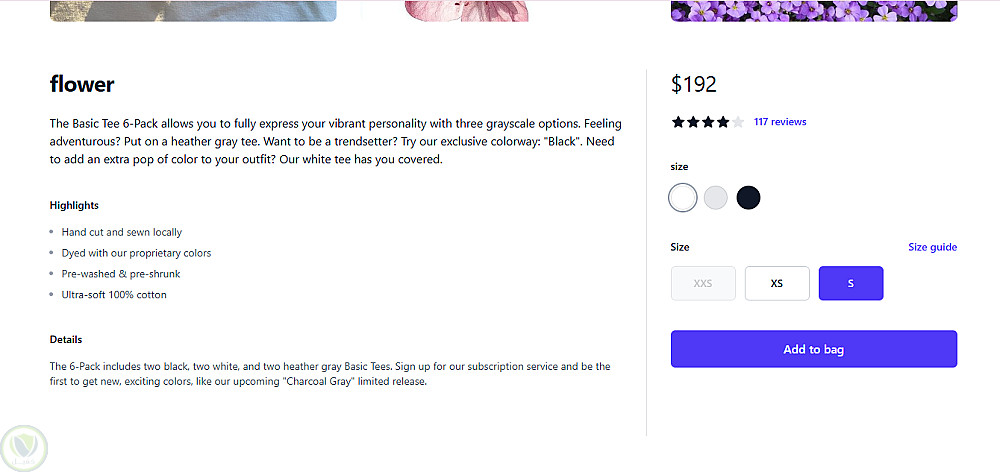View the pink flower product image
This screenshot has height=472, width=1000.
pos(466,10)
